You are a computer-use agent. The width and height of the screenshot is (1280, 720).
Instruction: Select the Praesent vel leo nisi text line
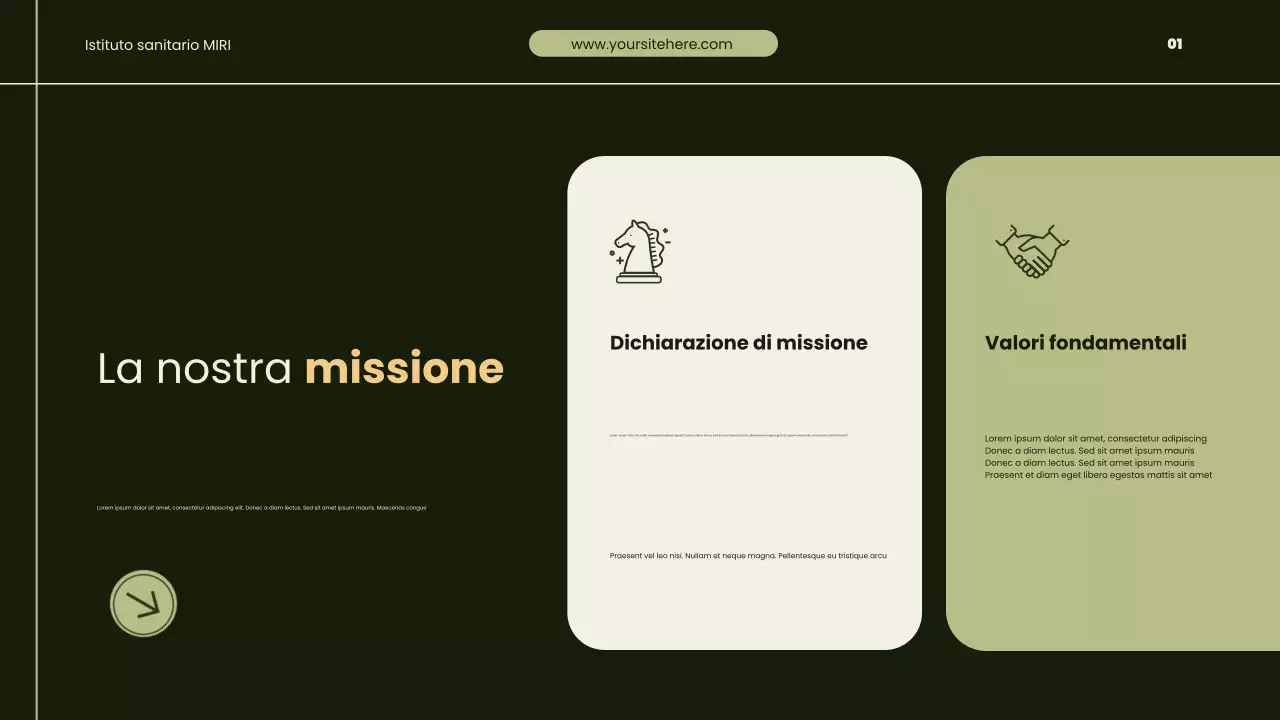pyautogui.click(x=748, y=555)
